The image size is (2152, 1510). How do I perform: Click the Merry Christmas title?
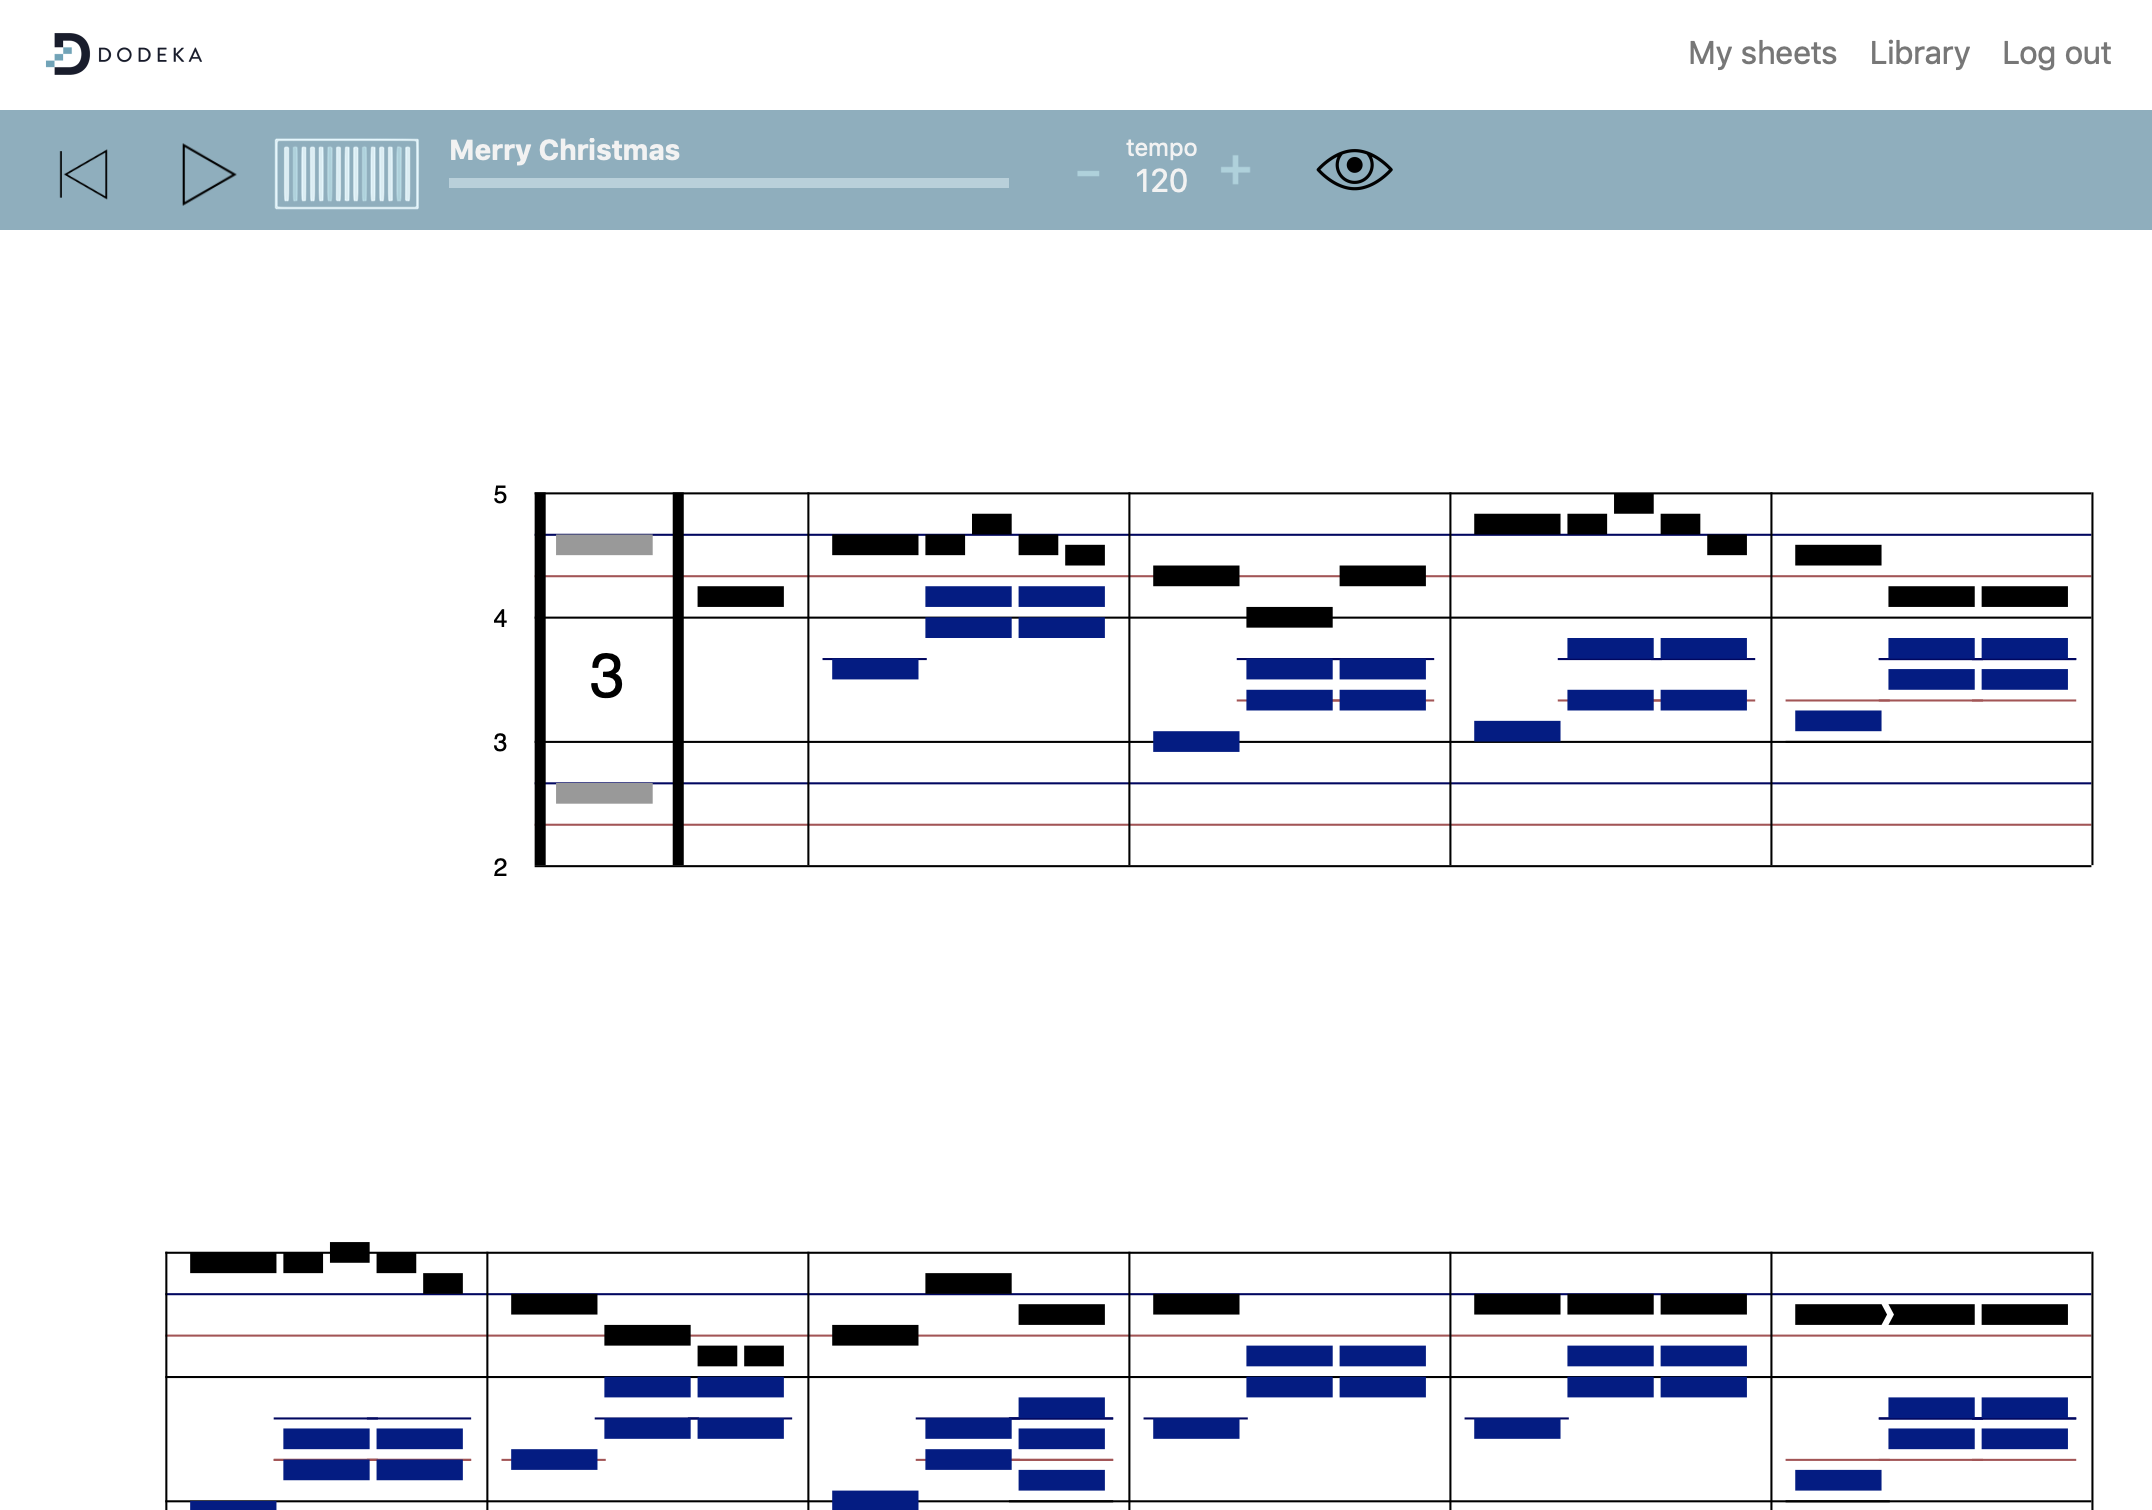pyautogui.click(x=564, y=150)
